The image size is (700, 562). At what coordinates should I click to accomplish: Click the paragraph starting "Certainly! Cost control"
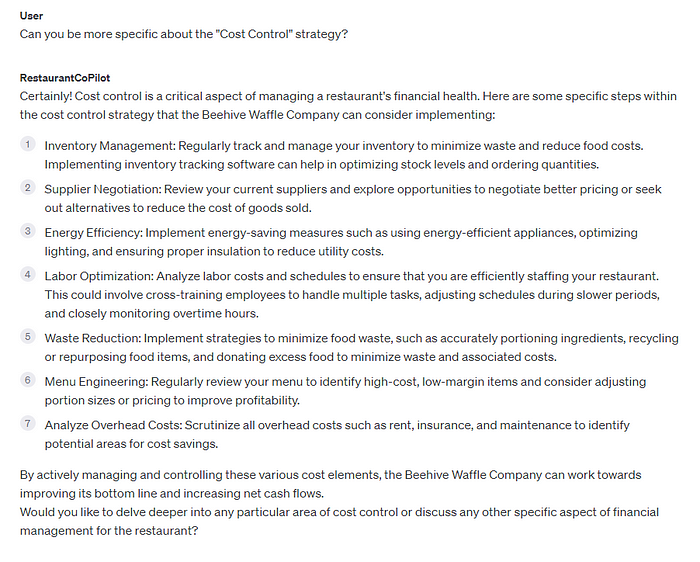[348, 105]
